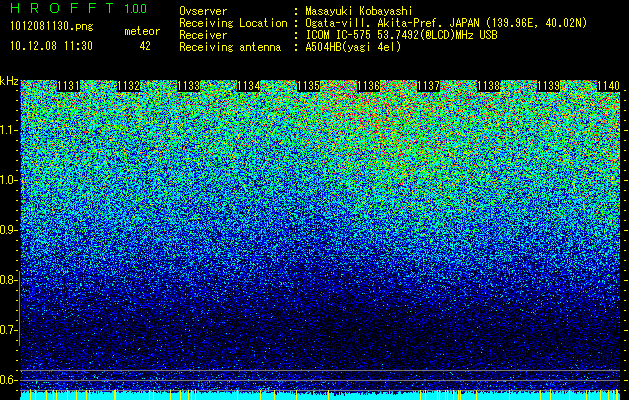Click the Receiver label
Screen dimensions: 629x400
click(203, 35)
